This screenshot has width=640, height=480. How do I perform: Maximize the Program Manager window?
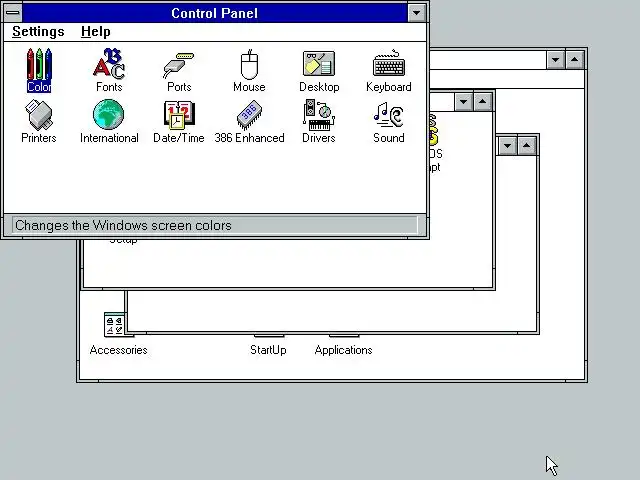(575, 60)
